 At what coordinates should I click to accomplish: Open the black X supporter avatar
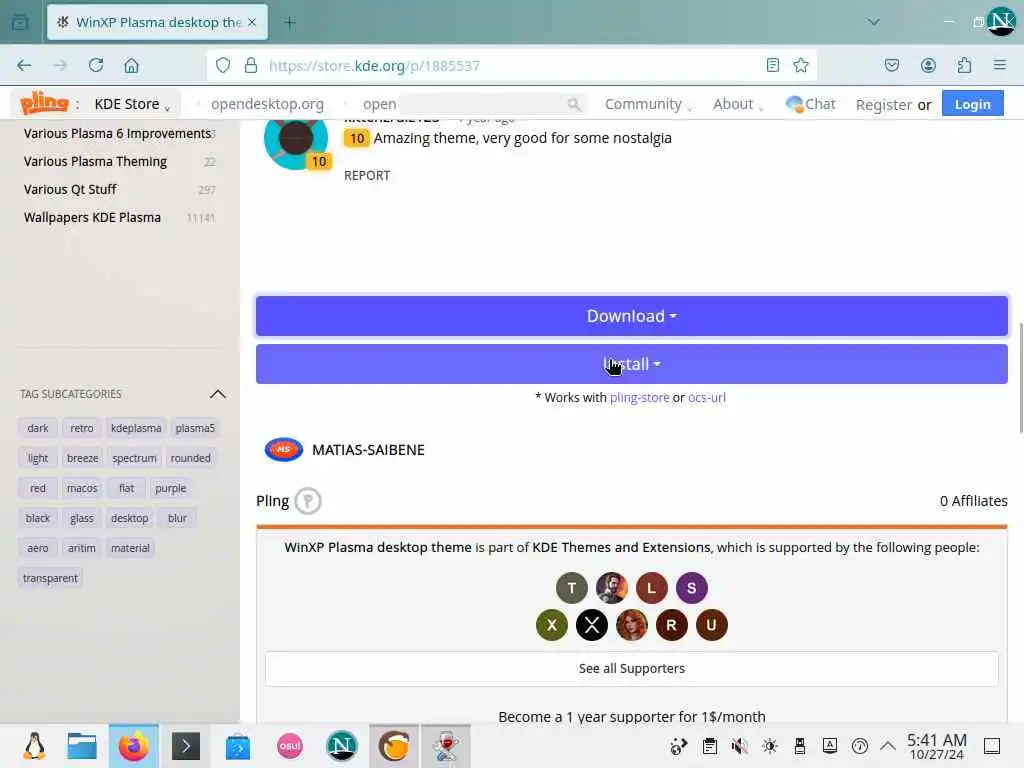pos(592,625)
